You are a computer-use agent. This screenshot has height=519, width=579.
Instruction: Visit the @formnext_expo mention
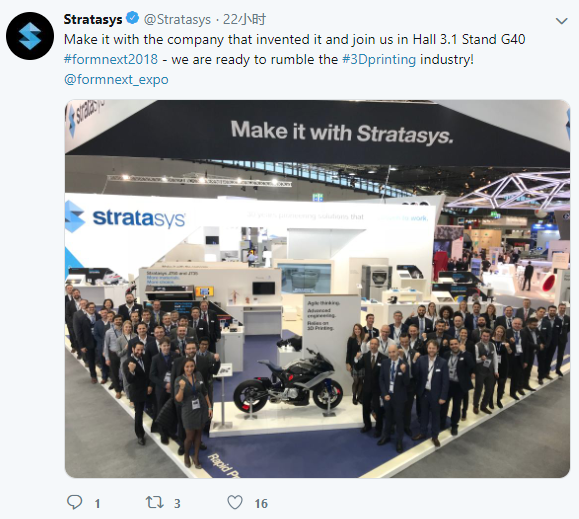point(116,79)
